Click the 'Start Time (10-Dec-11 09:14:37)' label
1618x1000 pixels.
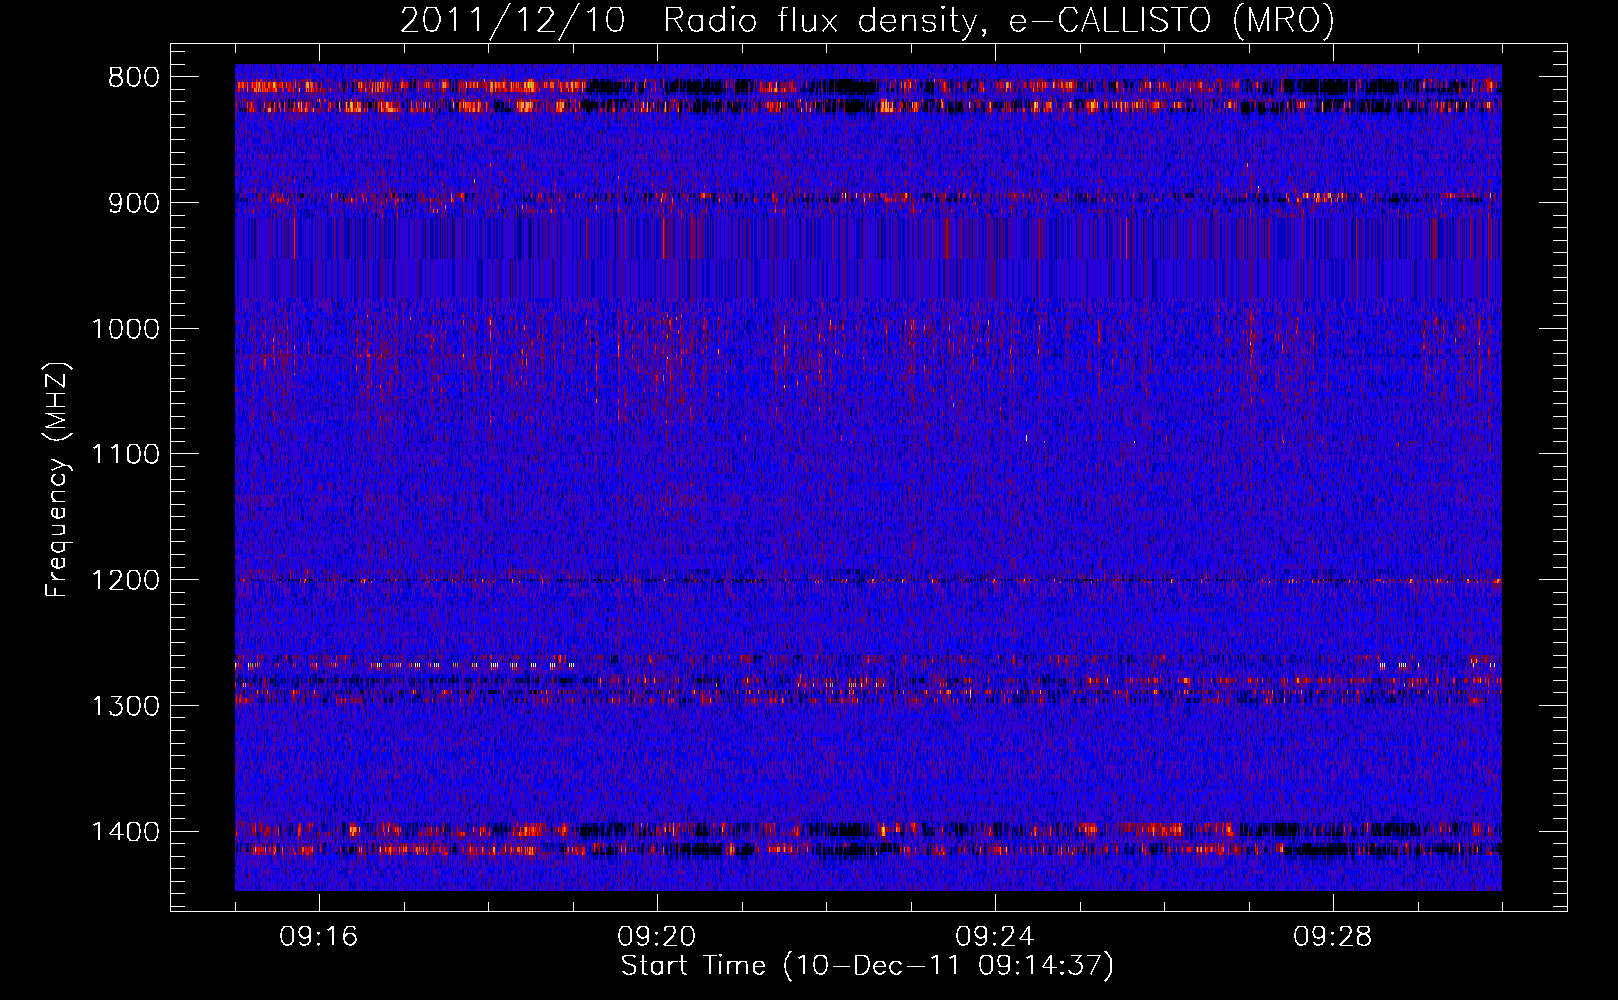point(867,966)
